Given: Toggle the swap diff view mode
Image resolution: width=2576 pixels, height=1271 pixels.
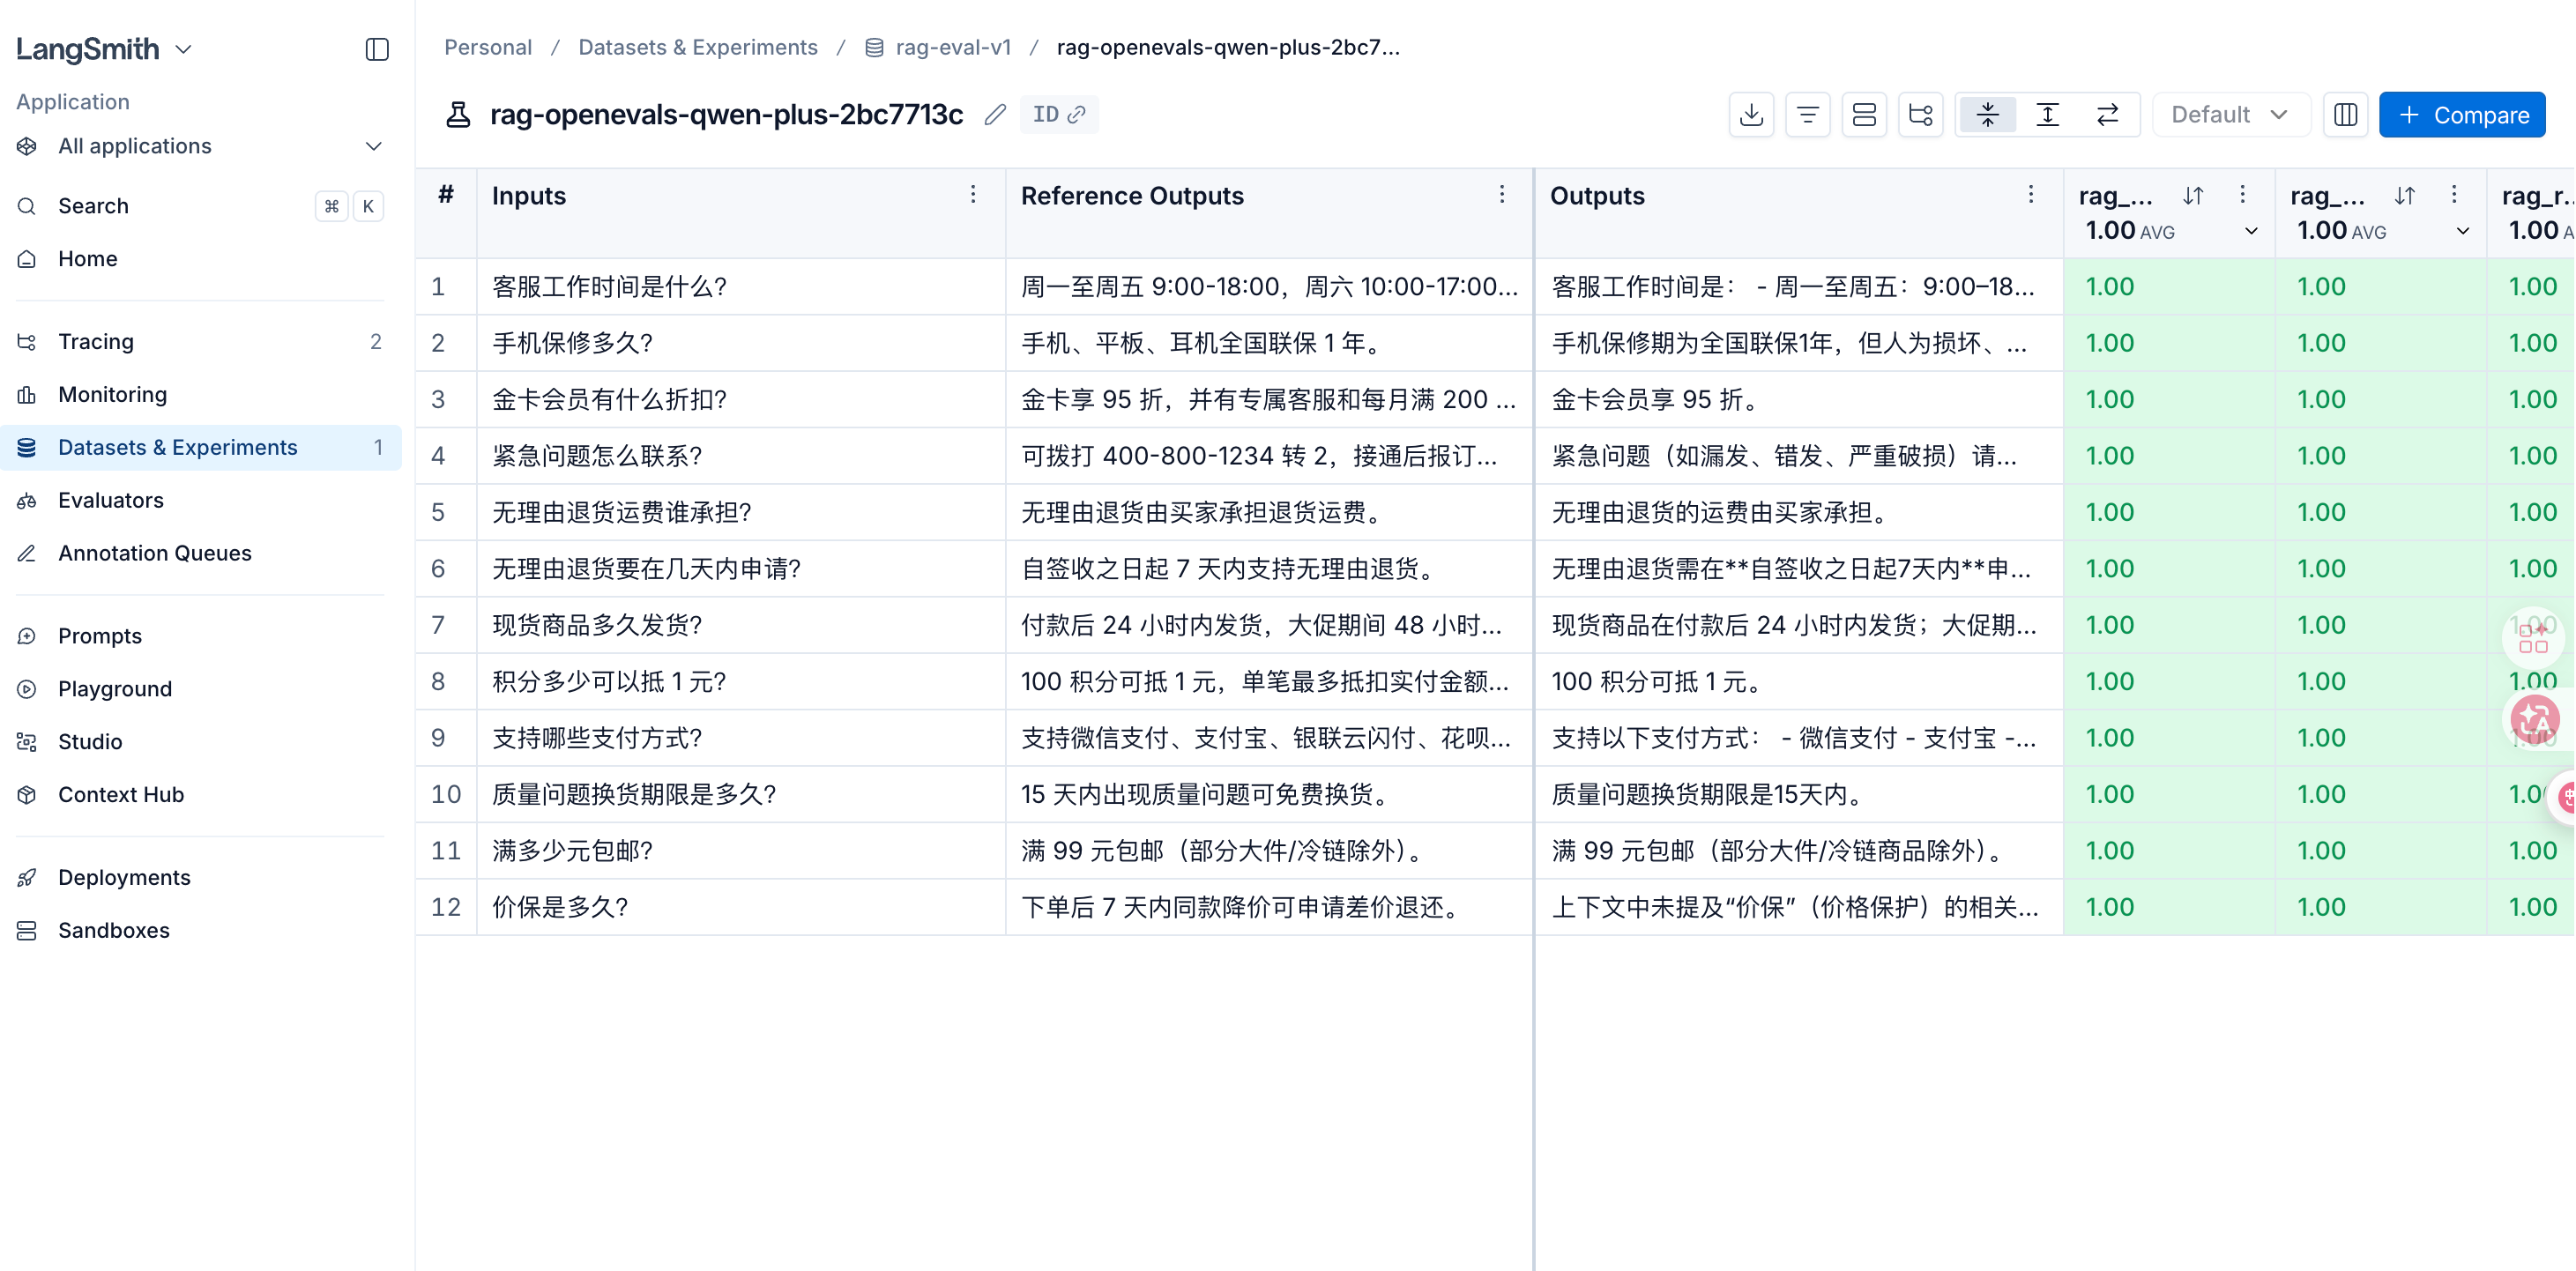Looking at the screenshot, I should pyautogui.click(x=2107, y=115).
